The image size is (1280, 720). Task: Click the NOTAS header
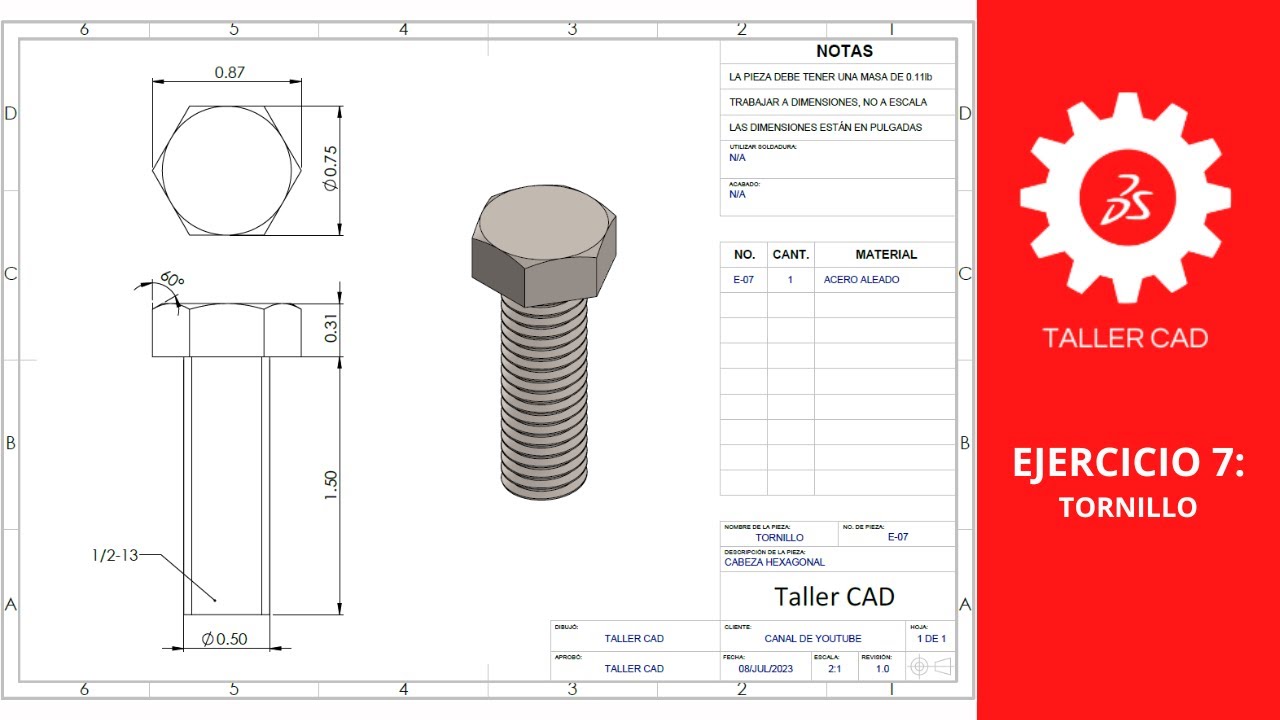pos(844,51)
